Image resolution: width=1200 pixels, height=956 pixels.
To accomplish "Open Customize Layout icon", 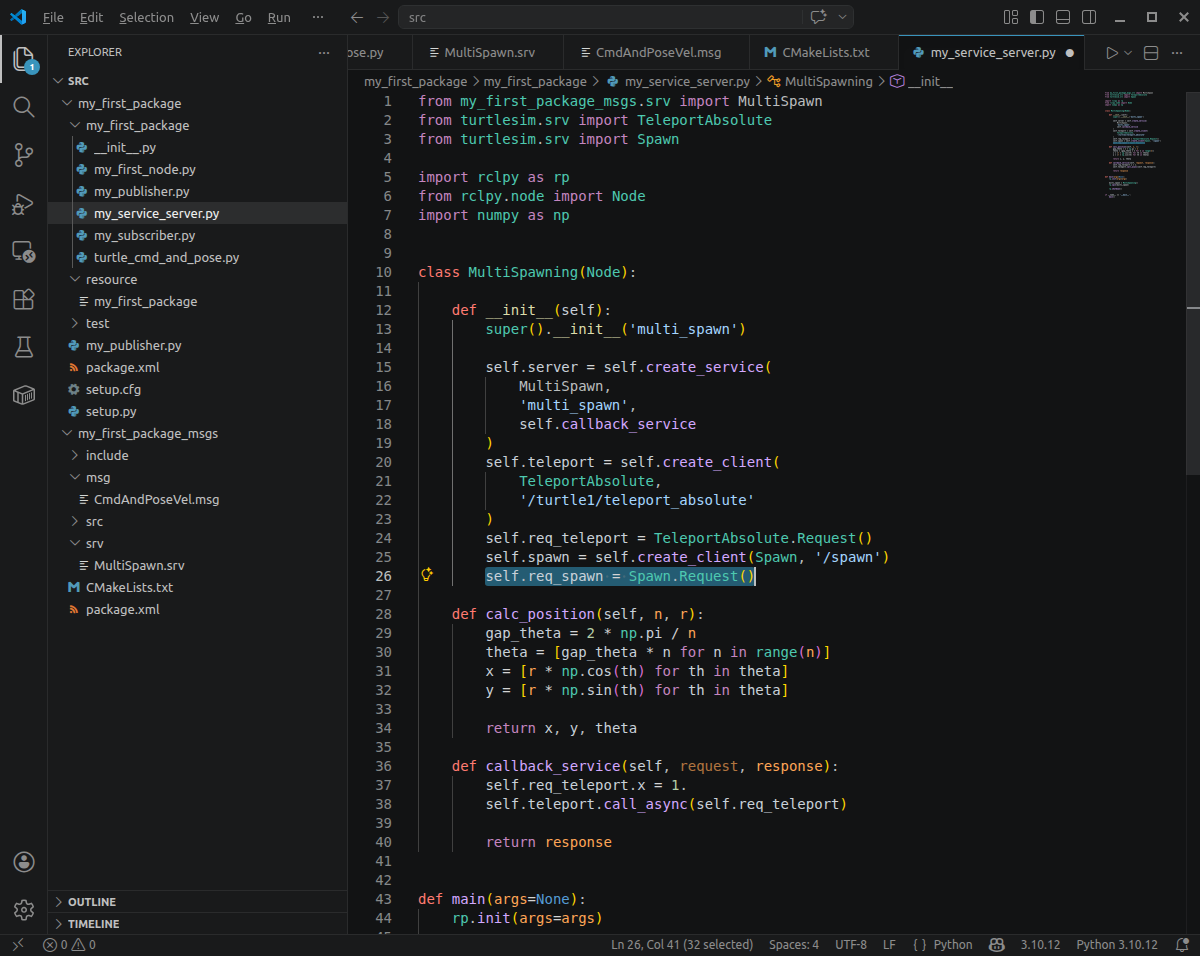I will coord(1011,17).
